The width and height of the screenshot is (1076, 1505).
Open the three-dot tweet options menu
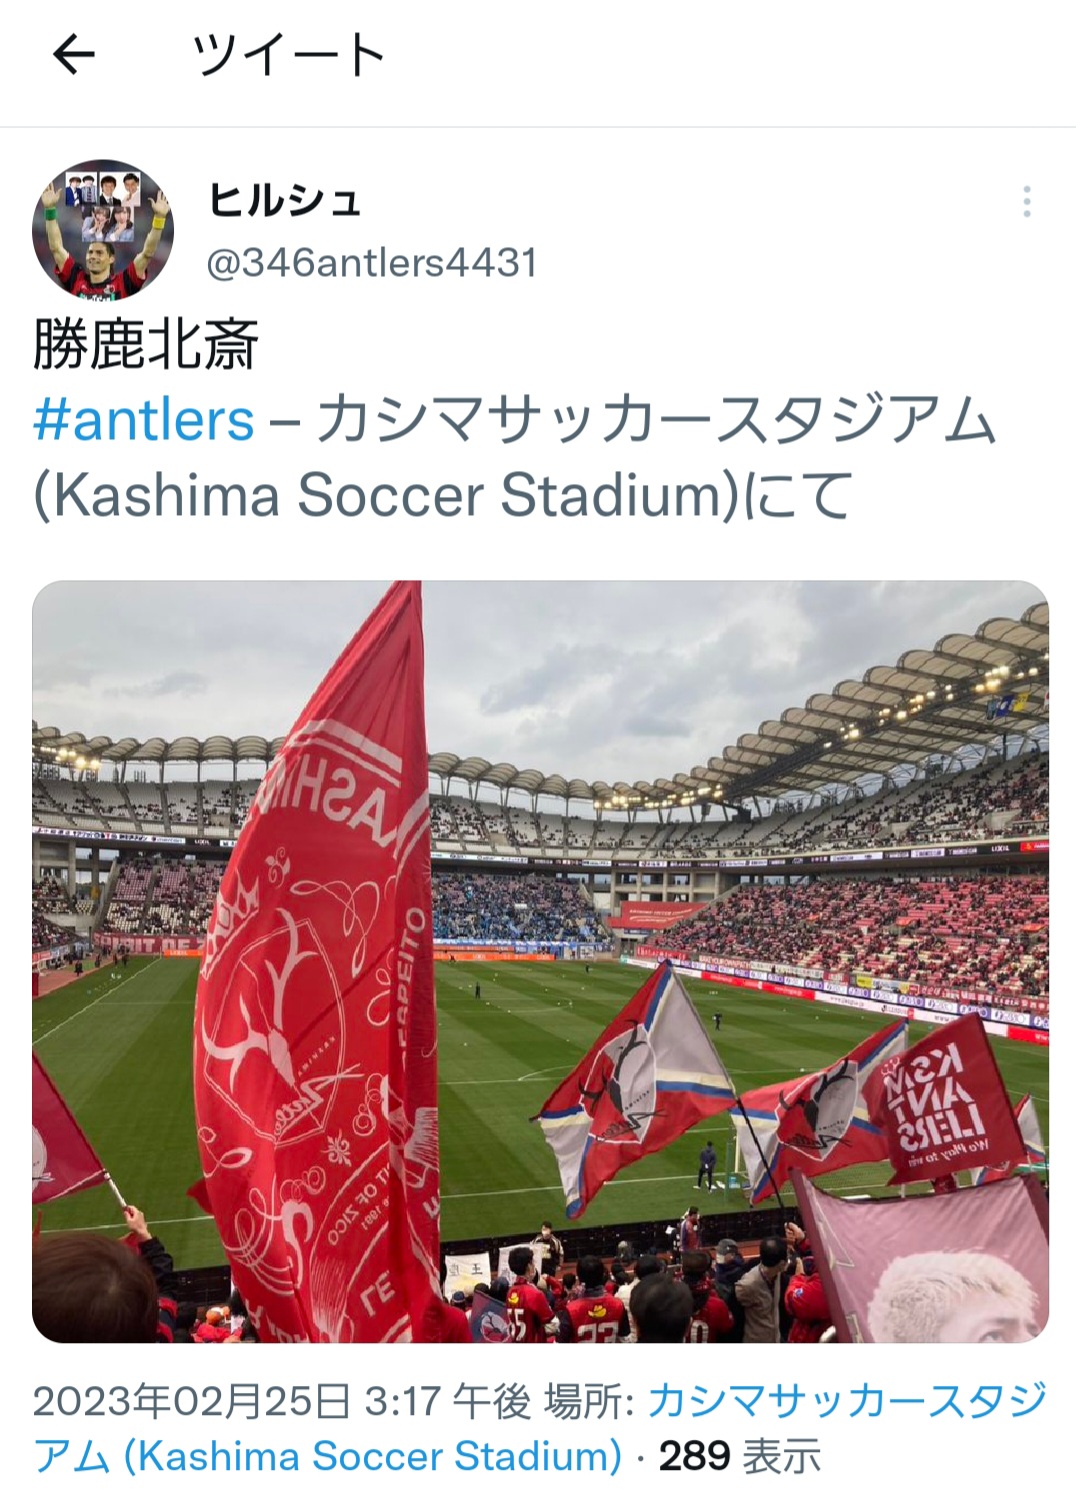coord(1027,202)
